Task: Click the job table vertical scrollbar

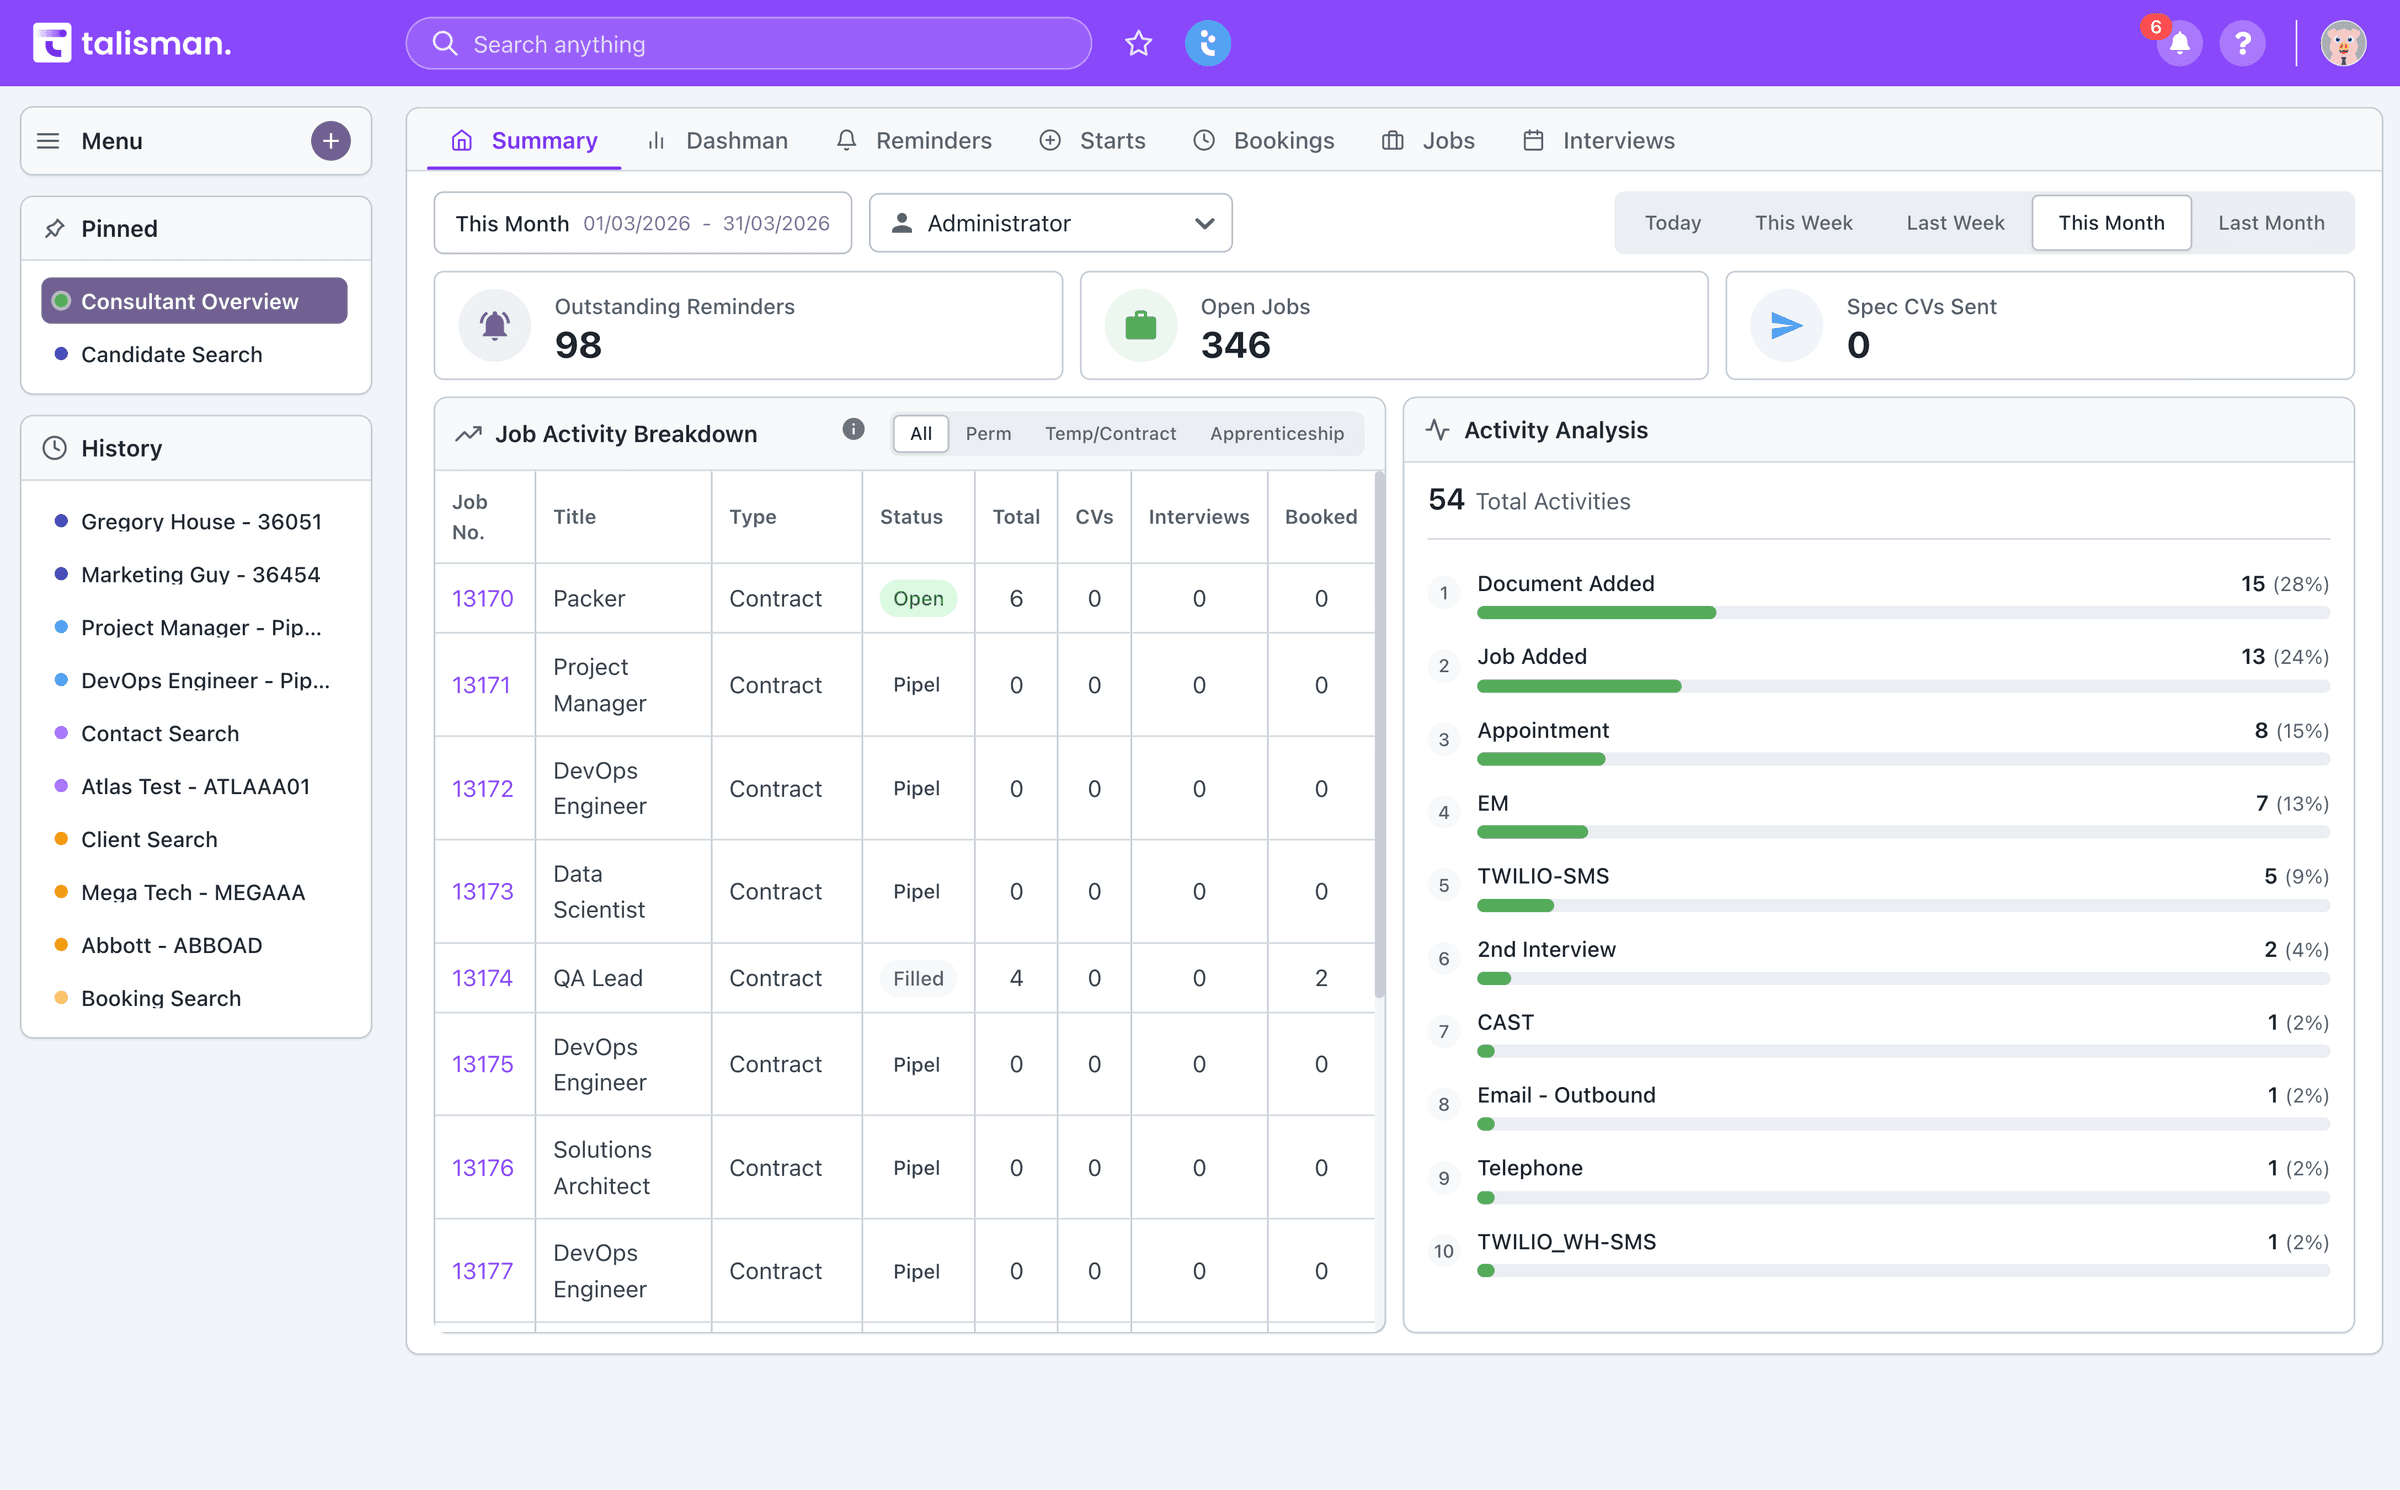Action: [1380, 735]
